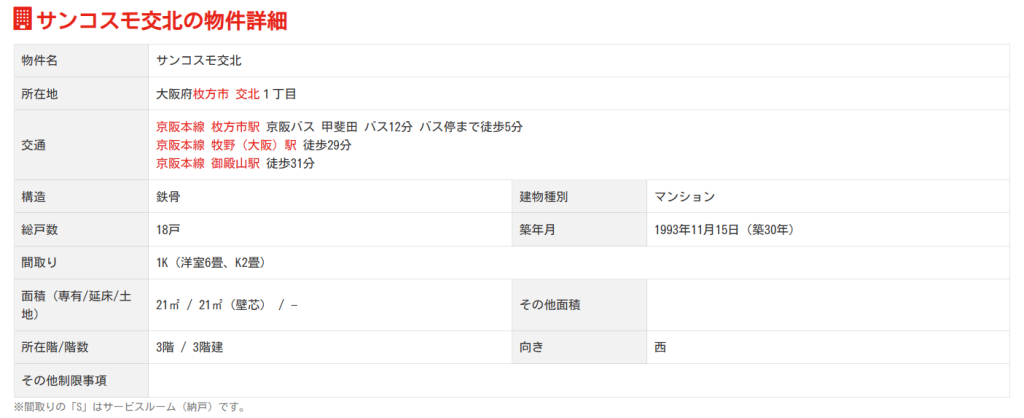The width and height of the screenshot is (1024, 418).
Task: Open the 交北 area link
Action: coord(247,93)
